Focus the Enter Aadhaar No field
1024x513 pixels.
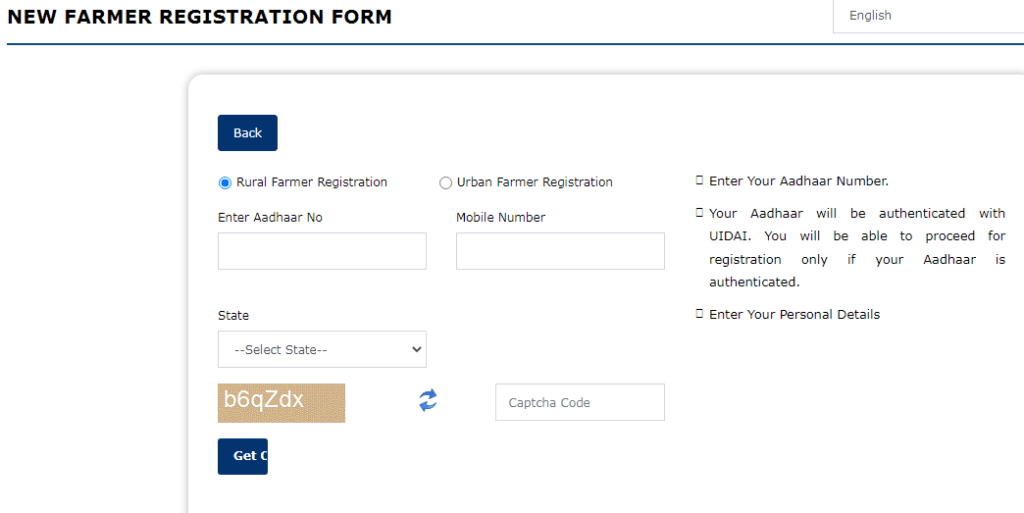(x=322, y=251)
